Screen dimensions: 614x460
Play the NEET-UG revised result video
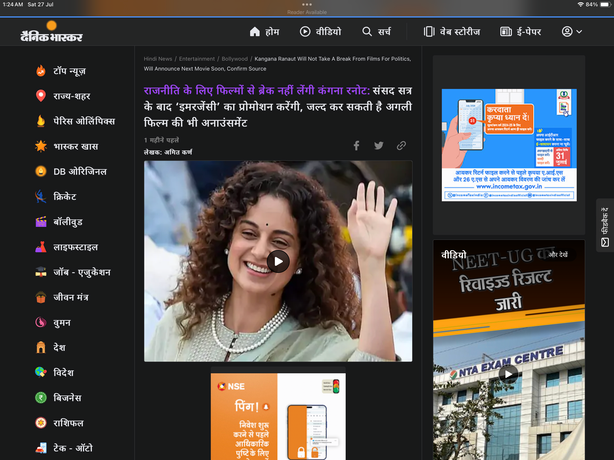point(509,375)
